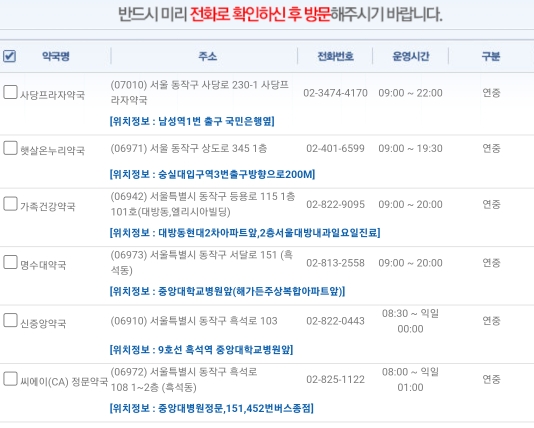This screenshot has width=534, height=428.
Task: Check the box for 씨에이(CA) 정문약국
Action: click(10, 379)
